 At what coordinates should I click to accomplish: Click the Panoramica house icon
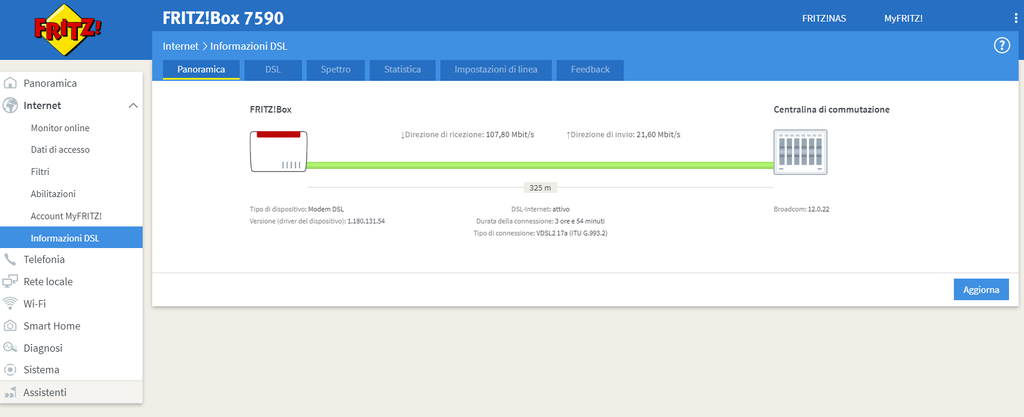pos(10,83)
